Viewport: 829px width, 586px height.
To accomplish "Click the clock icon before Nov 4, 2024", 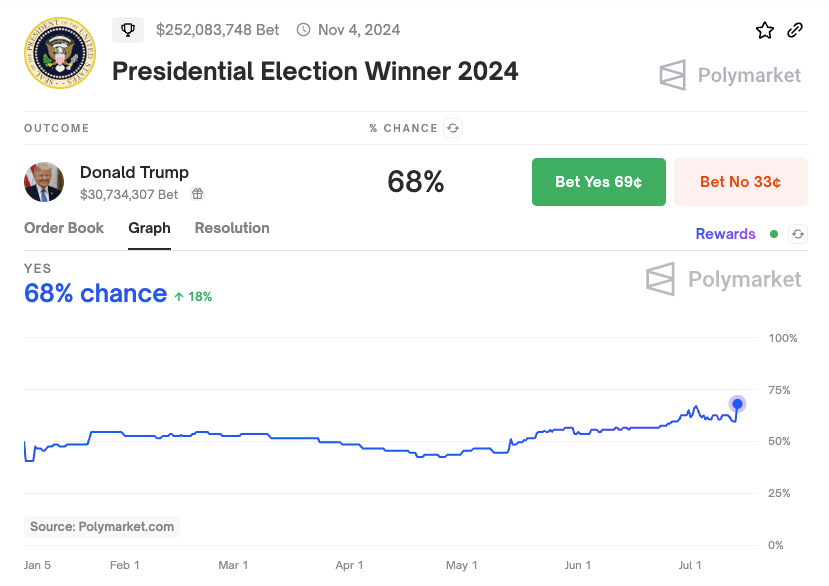I will point(304,30).
